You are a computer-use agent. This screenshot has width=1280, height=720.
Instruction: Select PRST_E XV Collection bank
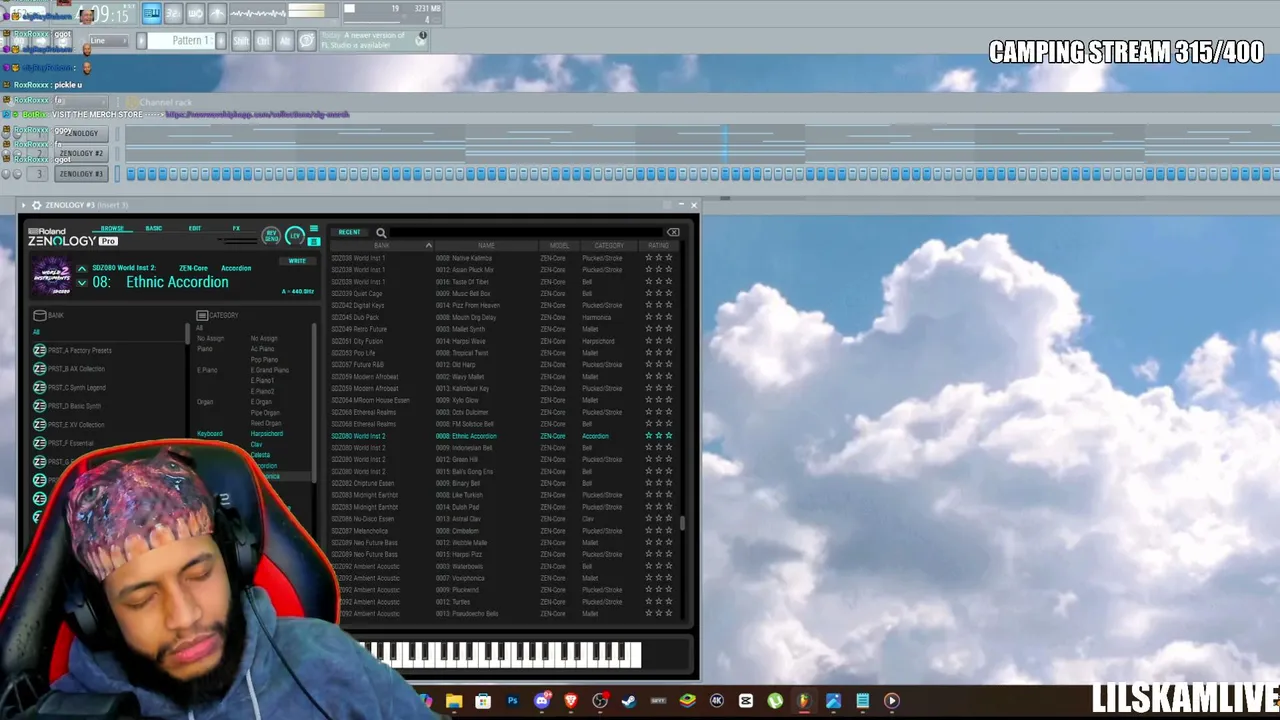pyautogui.click(x=69, y=424)
